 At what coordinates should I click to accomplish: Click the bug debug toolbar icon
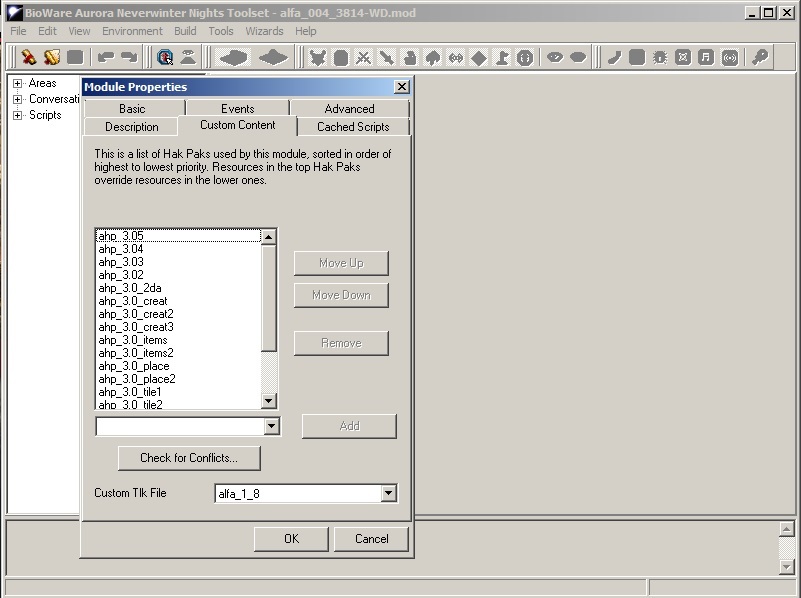point(660,57)
